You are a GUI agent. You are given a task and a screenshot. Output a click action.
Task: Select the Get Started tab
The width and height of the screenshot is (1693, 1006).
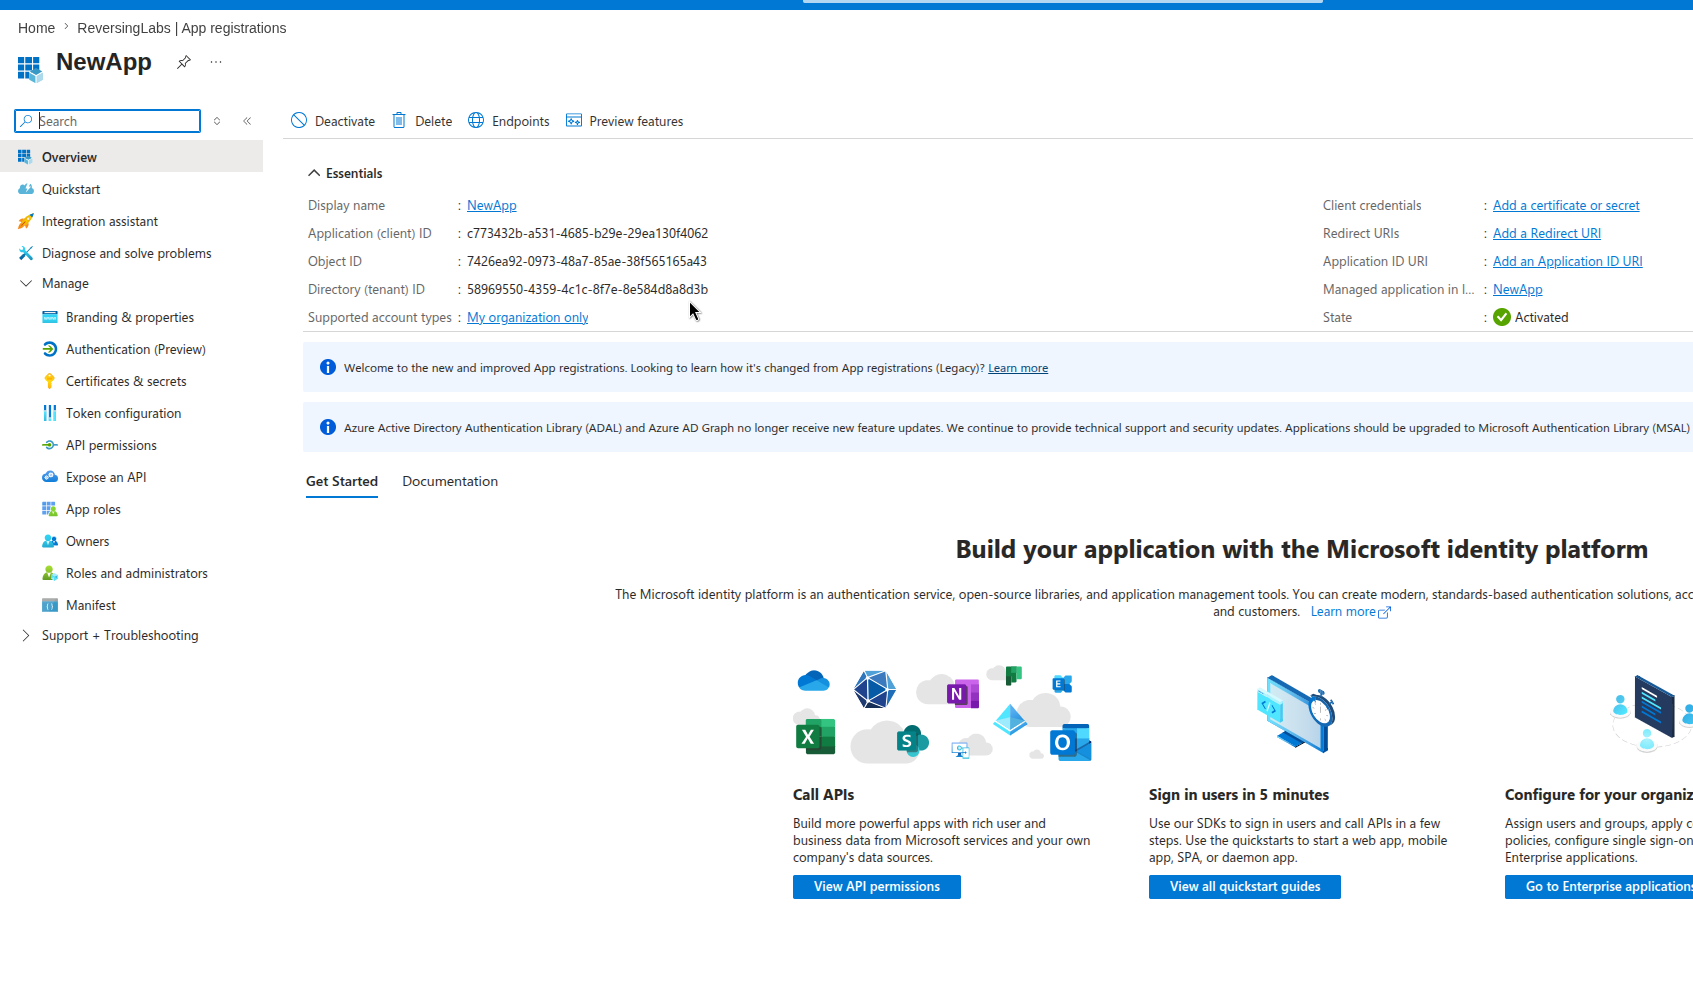[x=342, y=481]
